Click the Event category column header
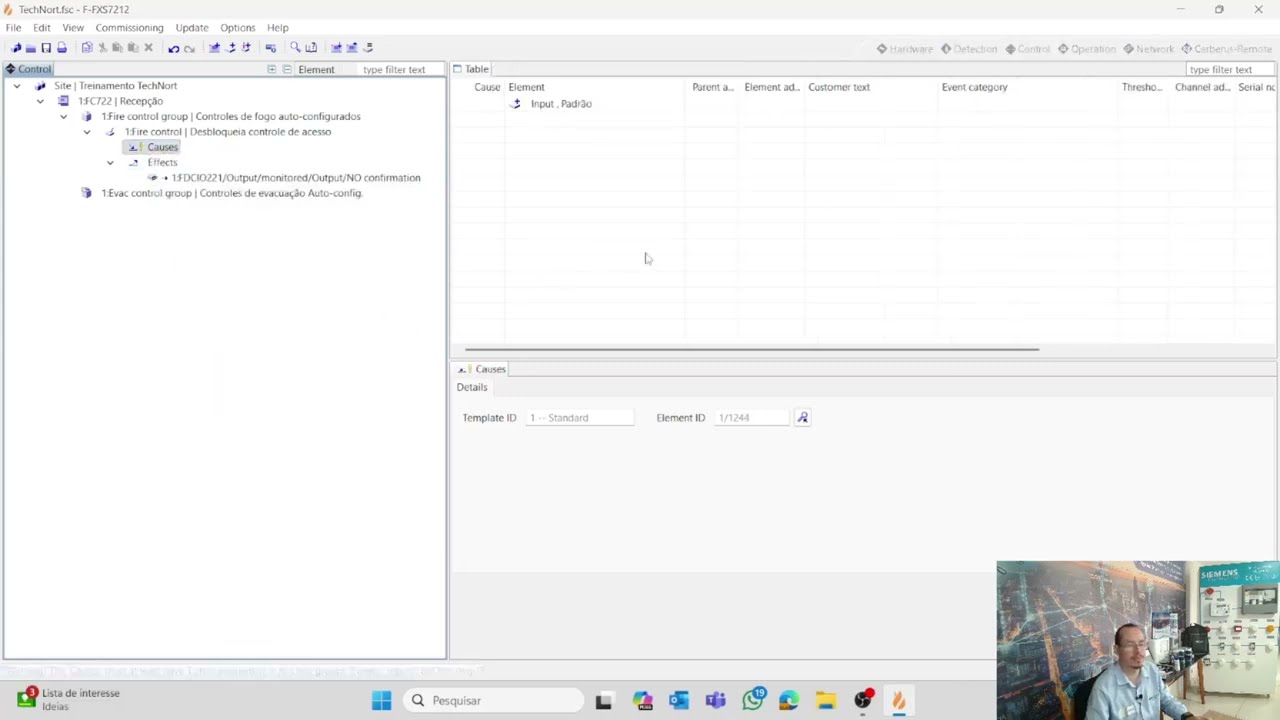The image size is (1280, 720). point(1027,87)
